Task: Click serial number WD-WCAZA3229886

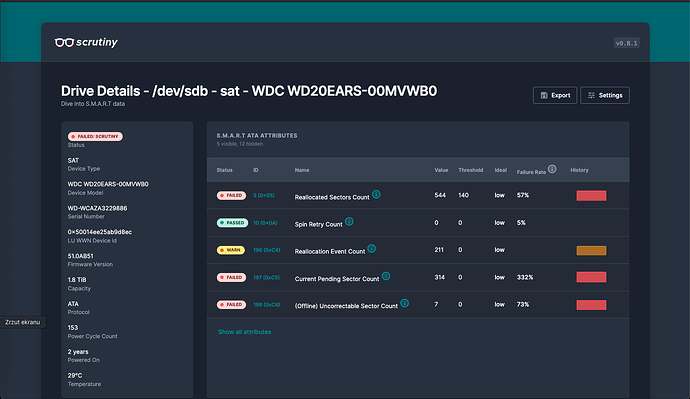Action: click(97, 208)
